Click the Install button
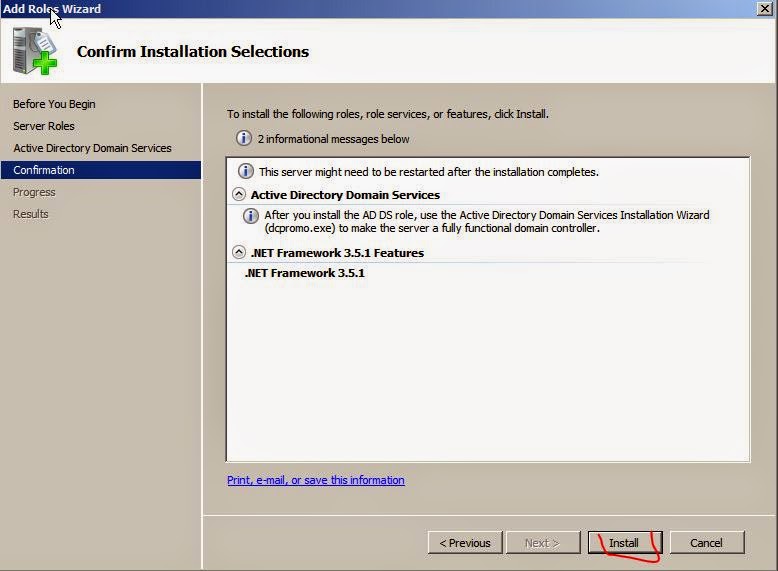The height and width of the screenshot is (571, 778). click(624, 543)
